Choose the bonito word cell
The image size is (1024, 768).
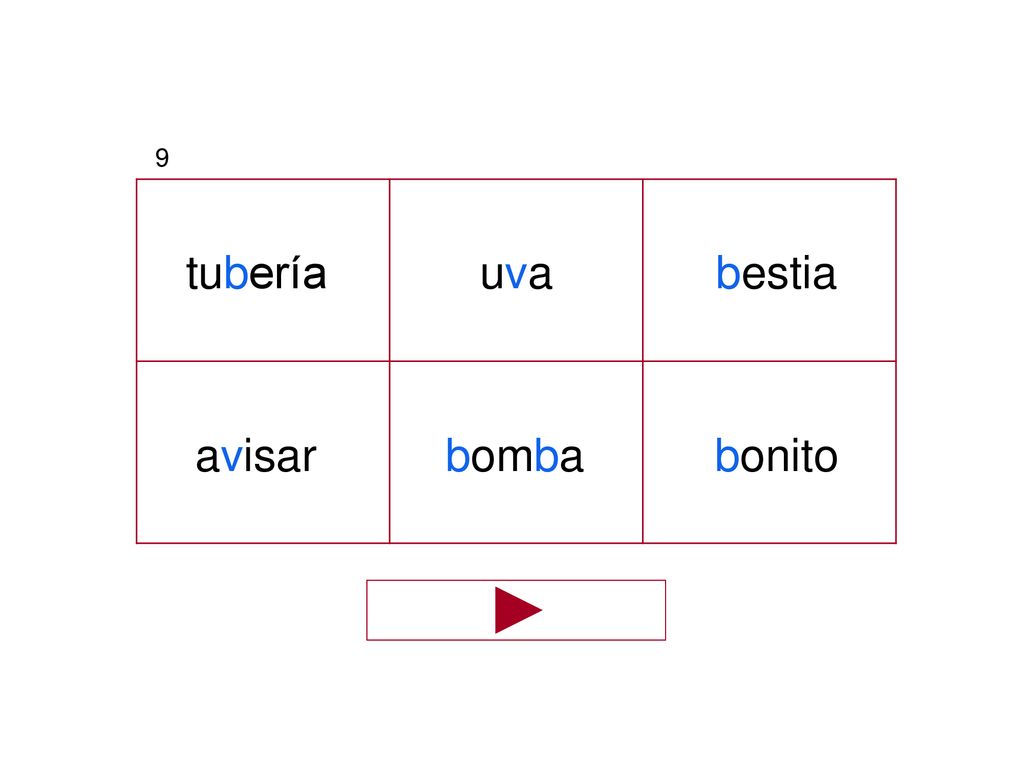[x=769, y=452]
